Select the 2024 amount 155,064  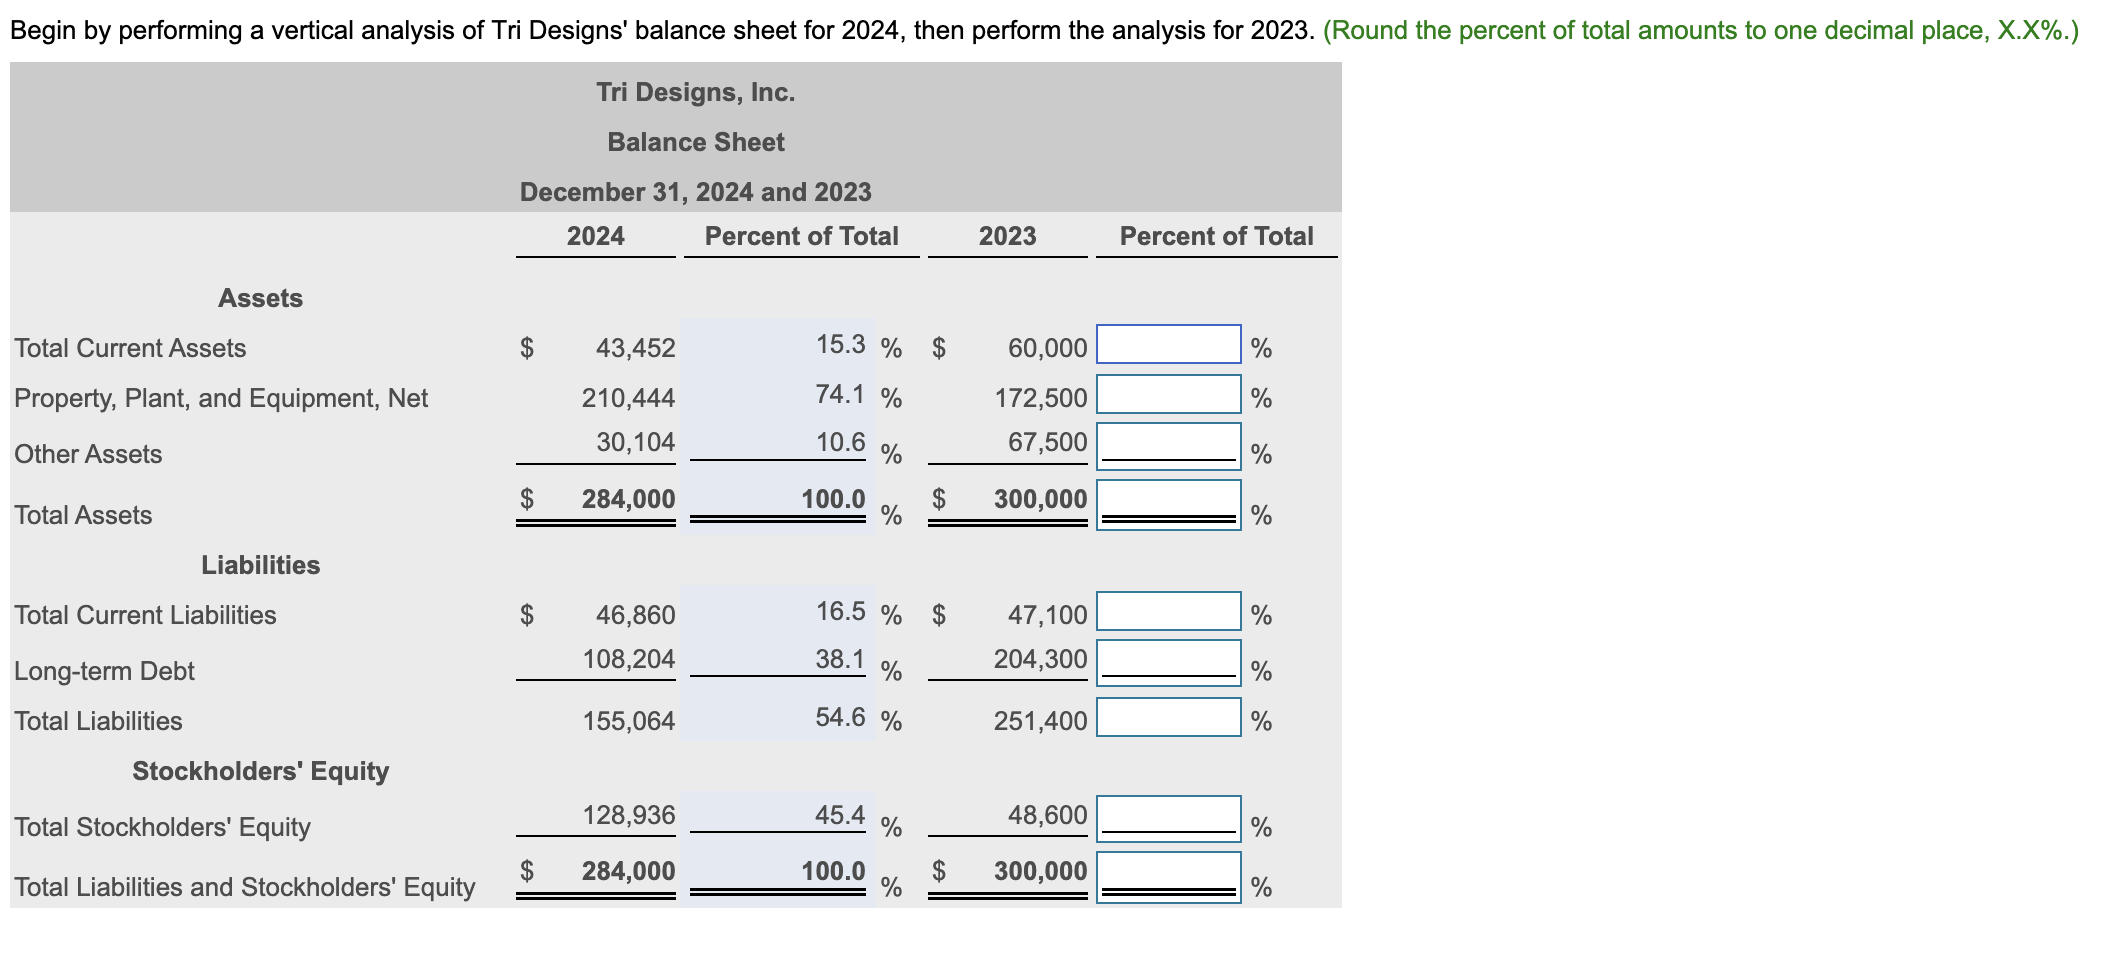click(628, 721)
